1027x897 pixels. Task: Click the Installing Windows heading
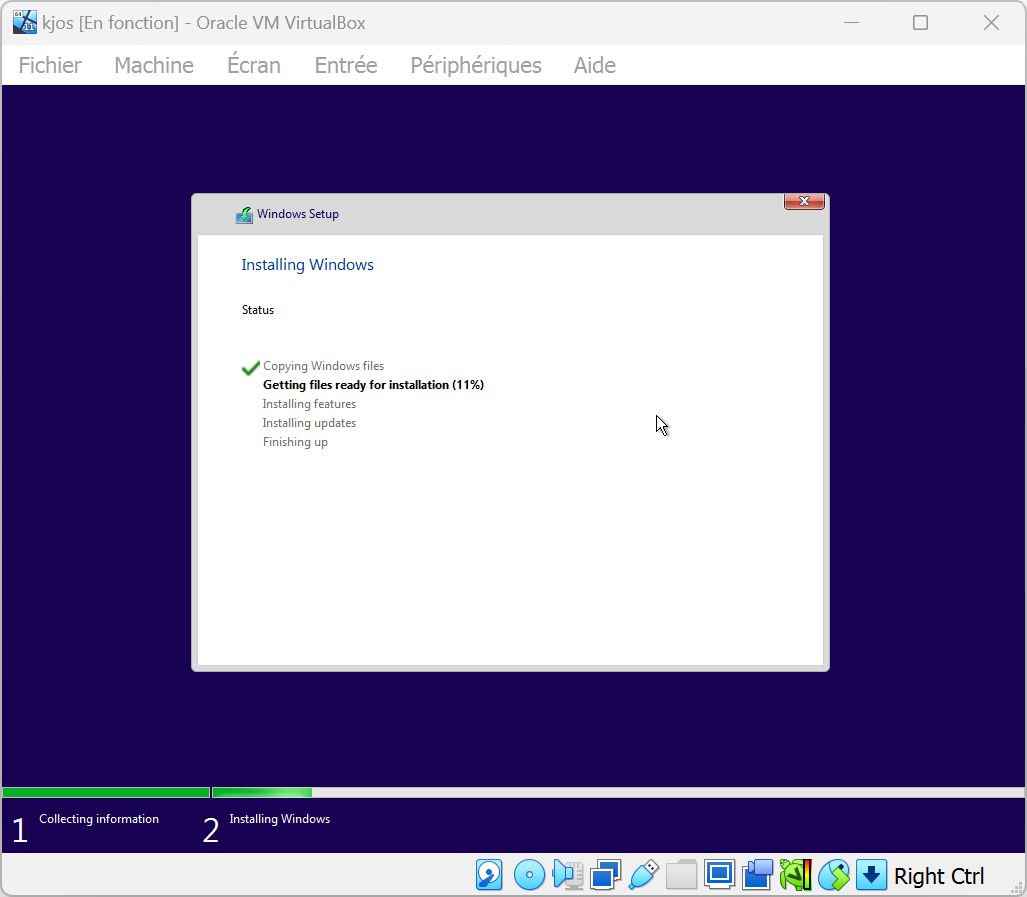pos(307,265)
